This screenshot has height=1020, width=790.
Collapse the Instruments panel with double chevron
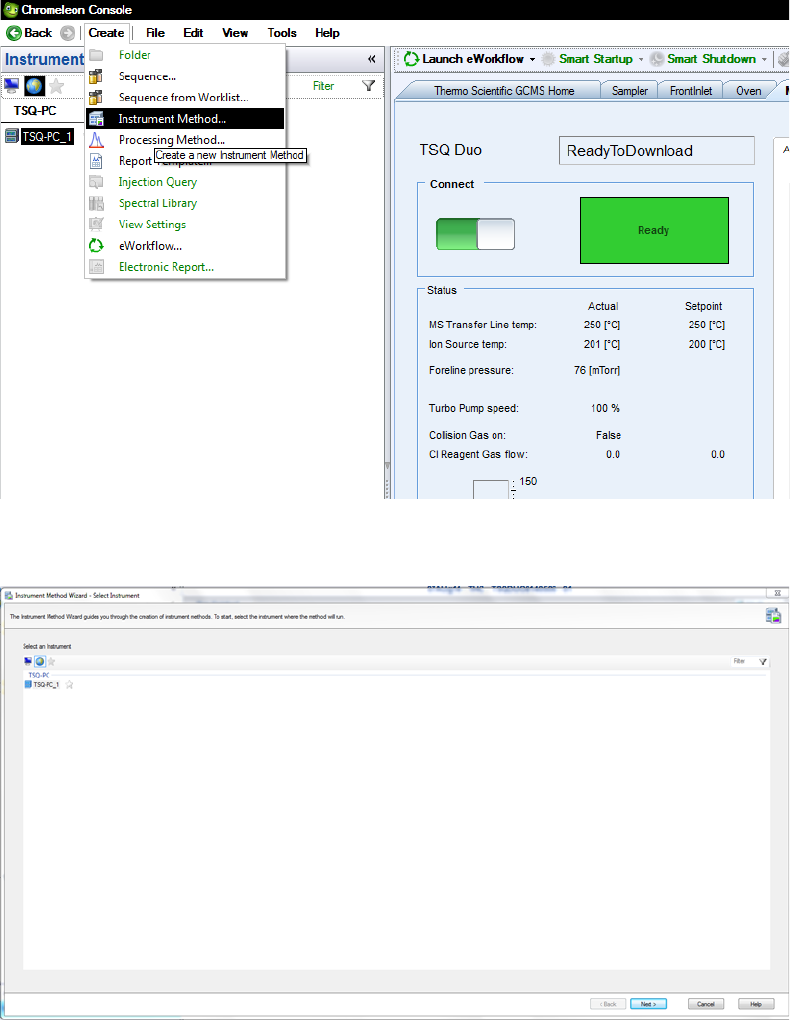[372, 59]
